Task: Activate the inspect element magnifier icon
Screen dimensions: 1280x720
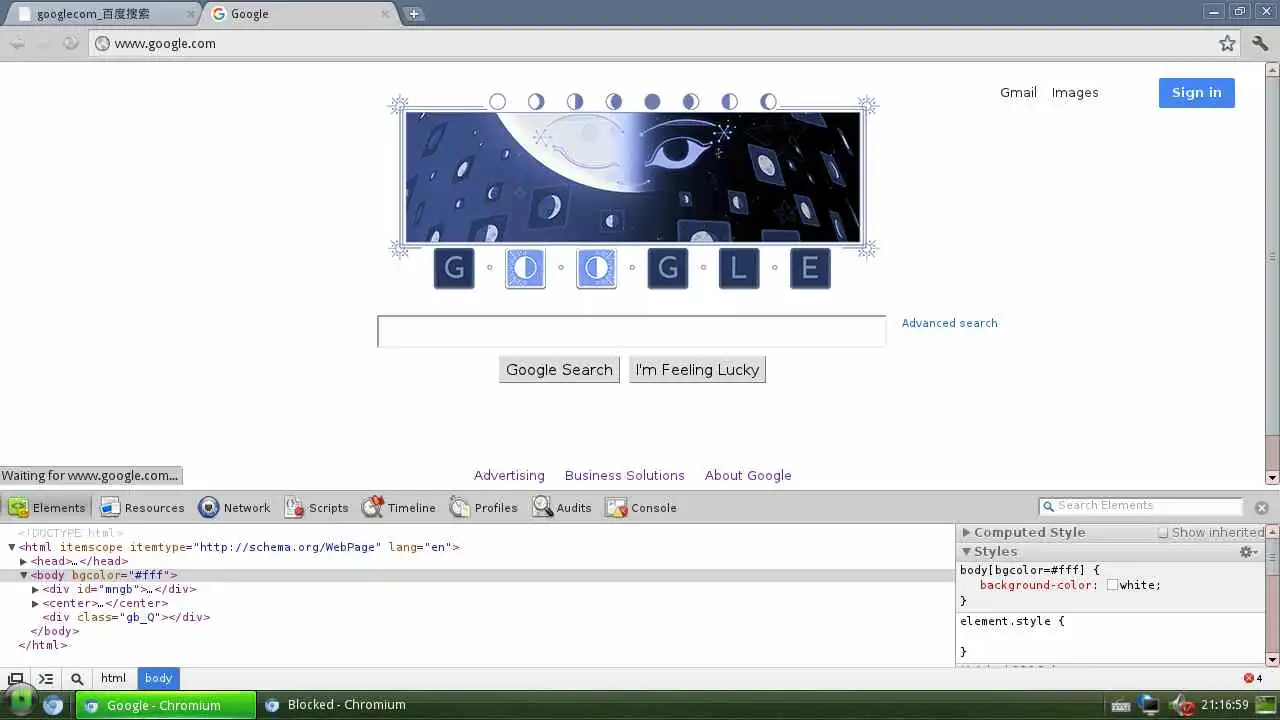Action: point(77,678)
